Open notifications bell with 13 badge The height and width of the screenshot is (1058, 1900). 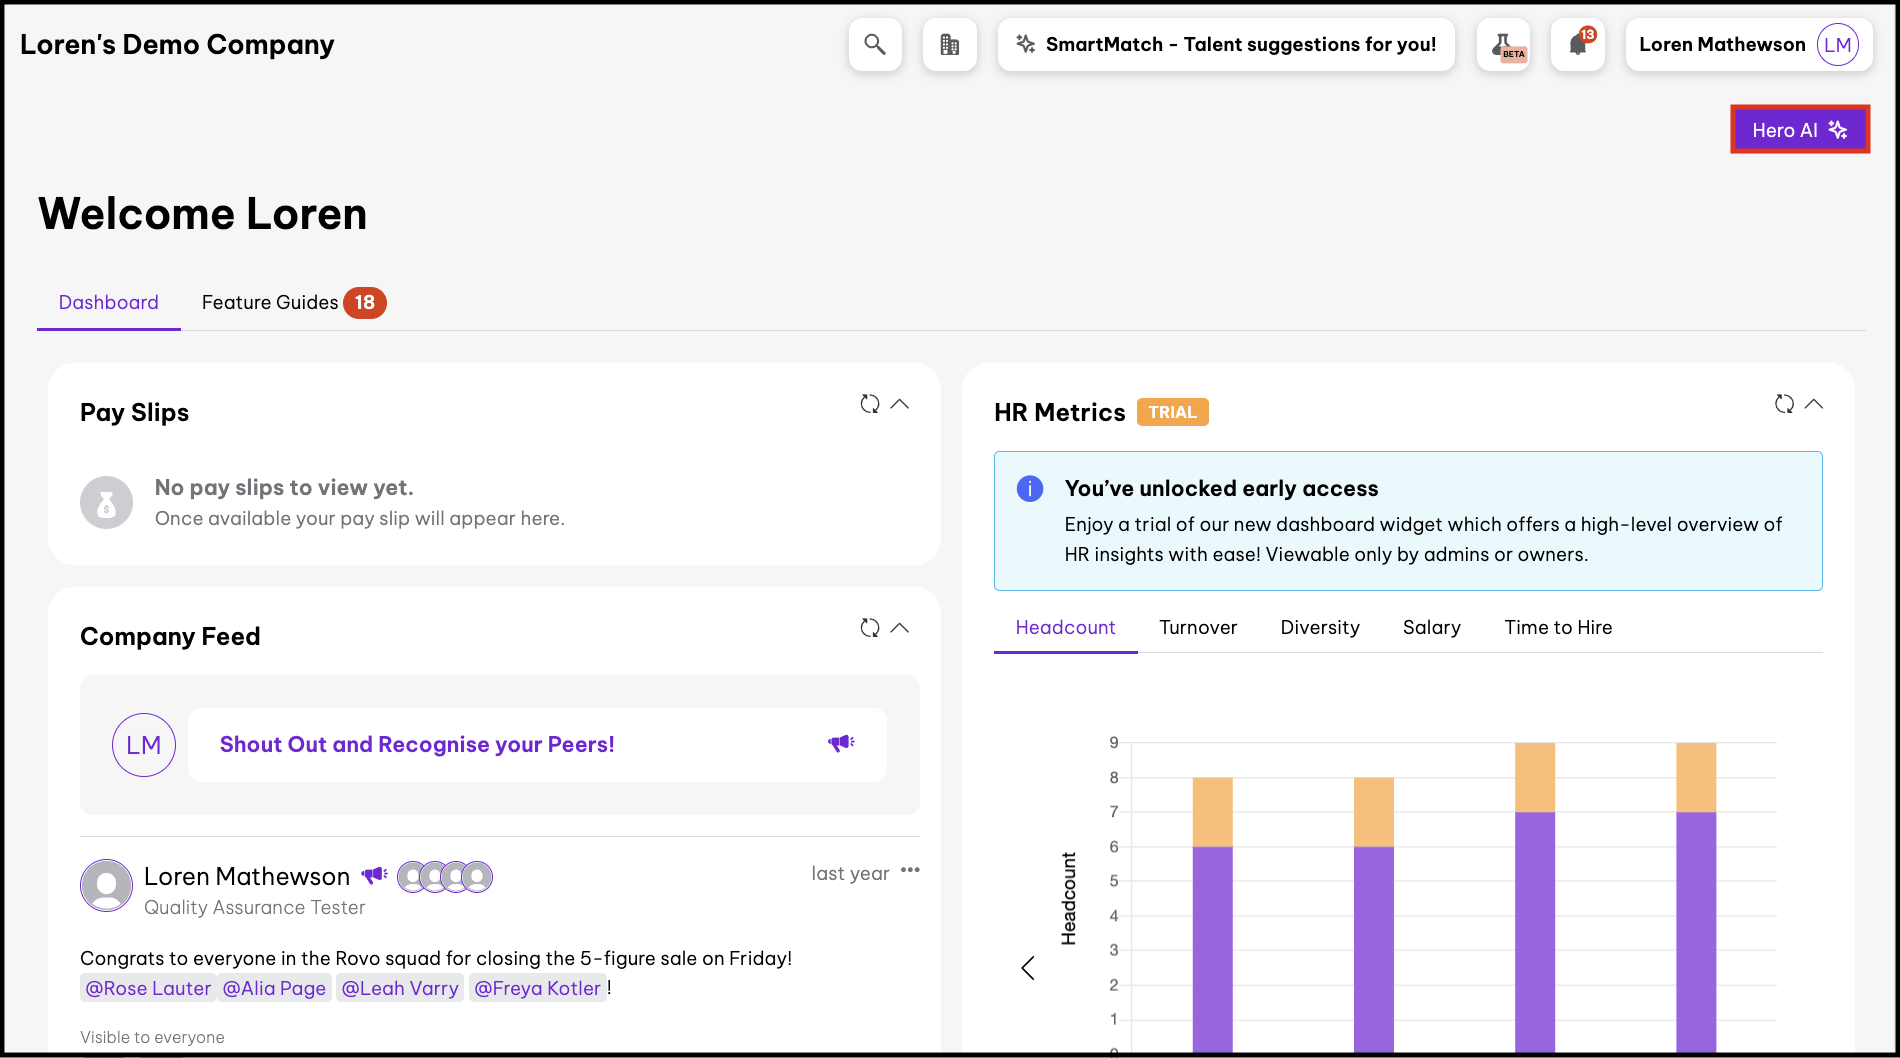point(1578,45)
